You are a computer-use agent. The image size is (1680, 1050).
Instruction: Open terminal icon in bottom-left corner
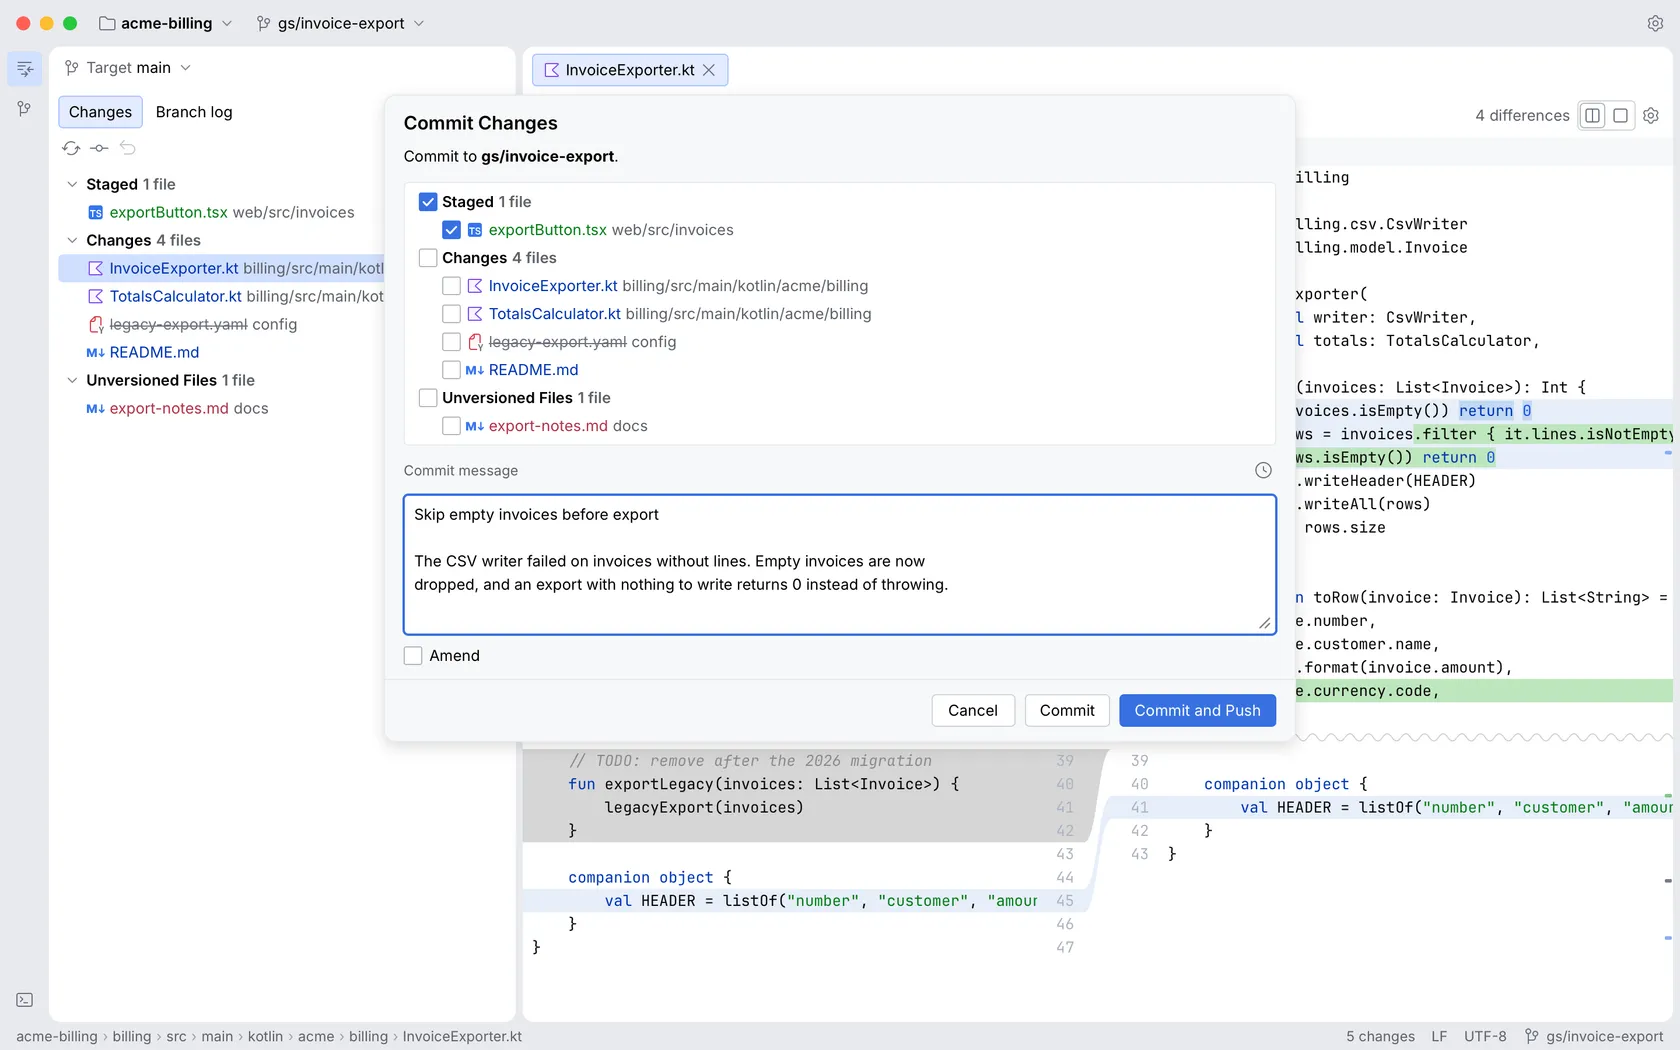[x=25, y=1000]
